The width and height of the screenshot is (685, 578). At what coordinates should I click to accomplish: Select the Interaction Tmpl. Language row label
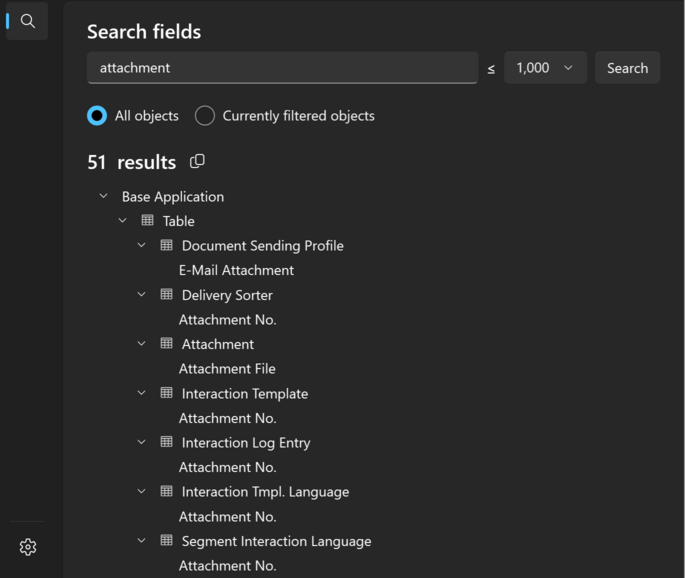click(266, 492)
